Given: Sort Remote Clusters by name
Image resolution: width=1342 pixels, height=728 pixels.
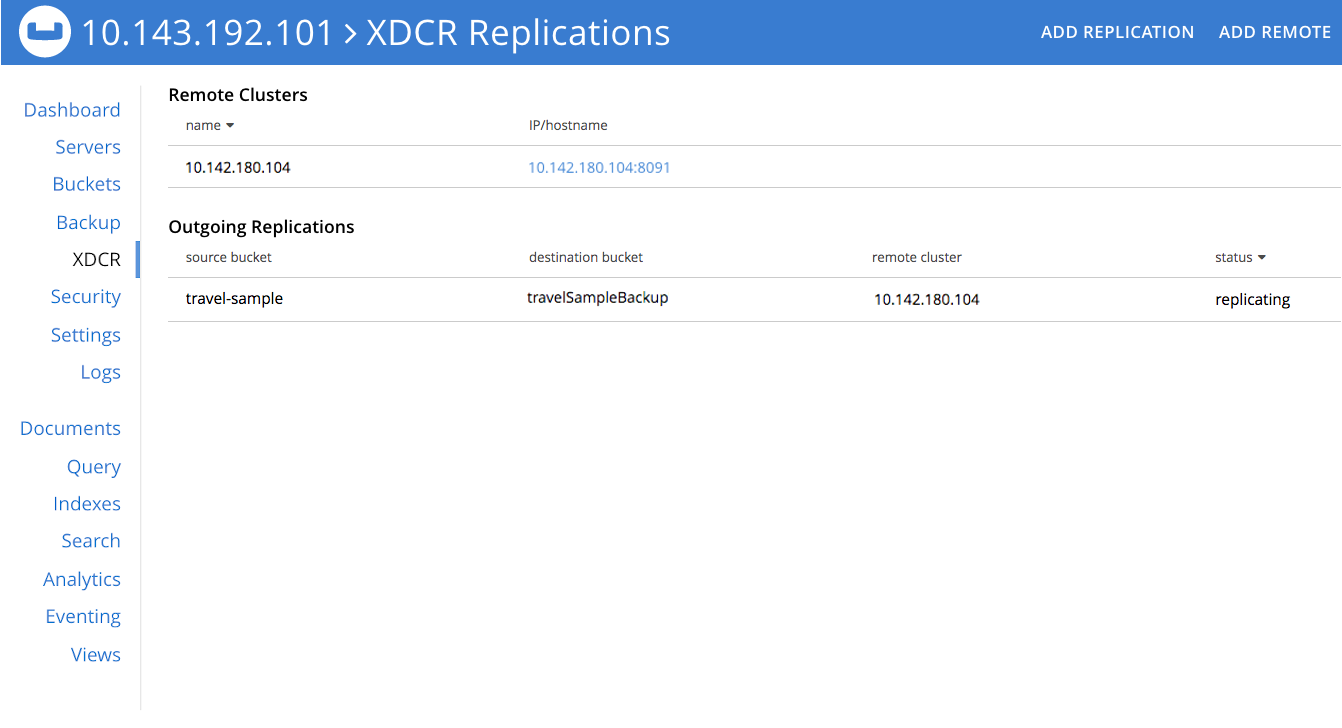Looking at the screenshot, I should coord(209,125).
